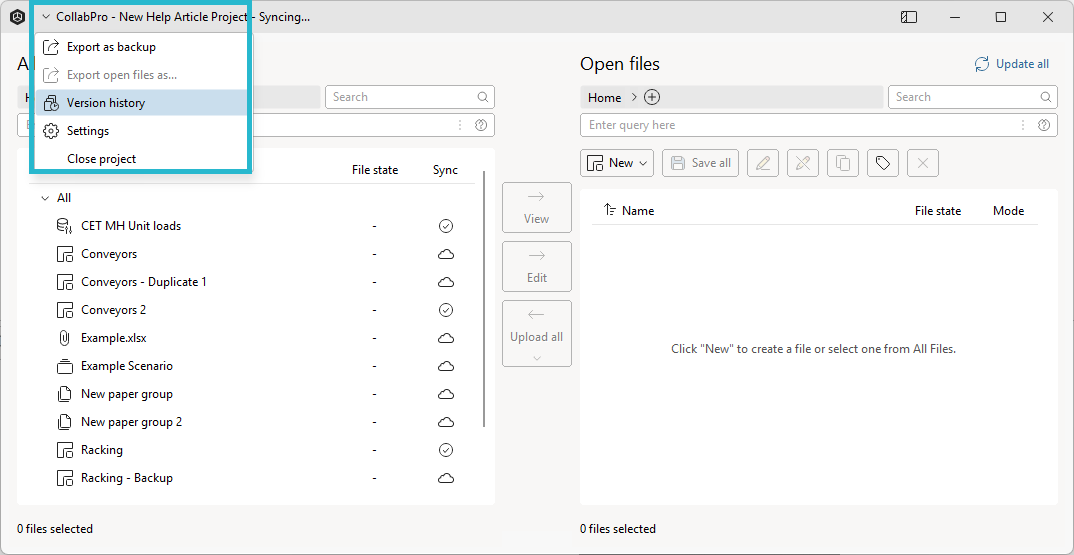
Task: Click the pencil edit toolbar icon
Action: pos(763,163)
